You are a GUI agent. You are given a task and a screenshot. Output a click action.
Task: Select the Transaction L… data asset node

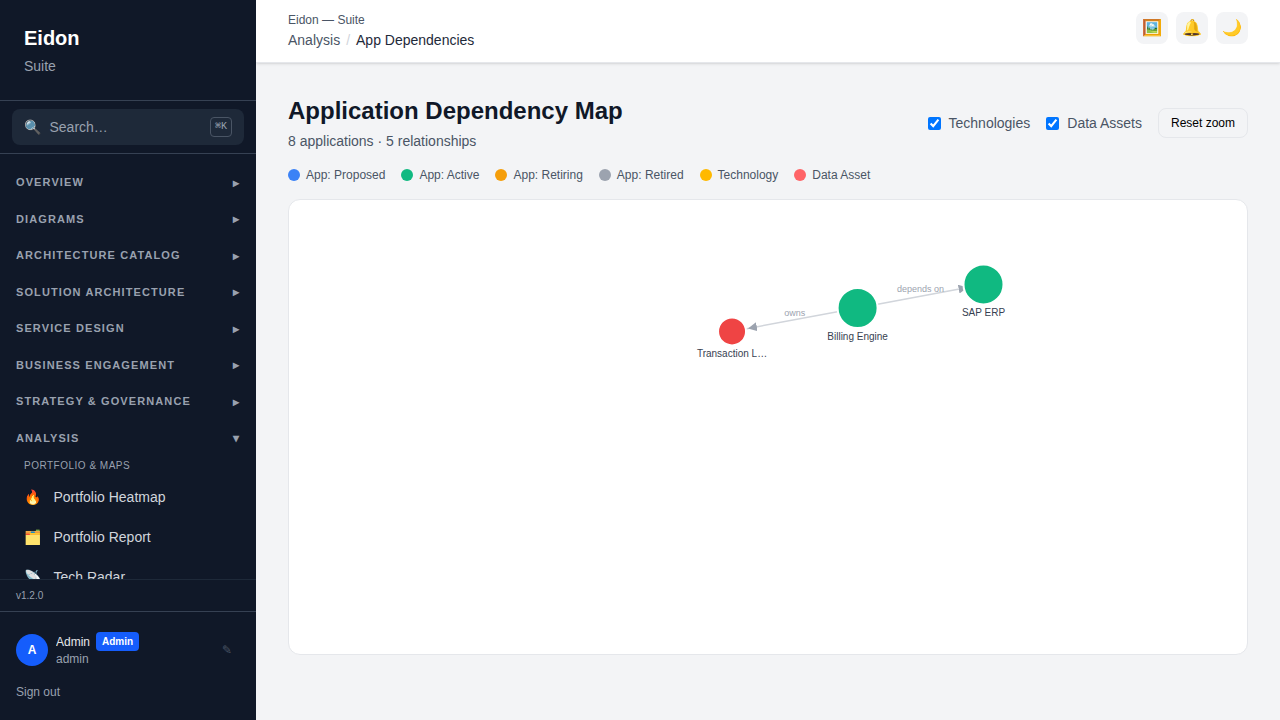point(732,331)
